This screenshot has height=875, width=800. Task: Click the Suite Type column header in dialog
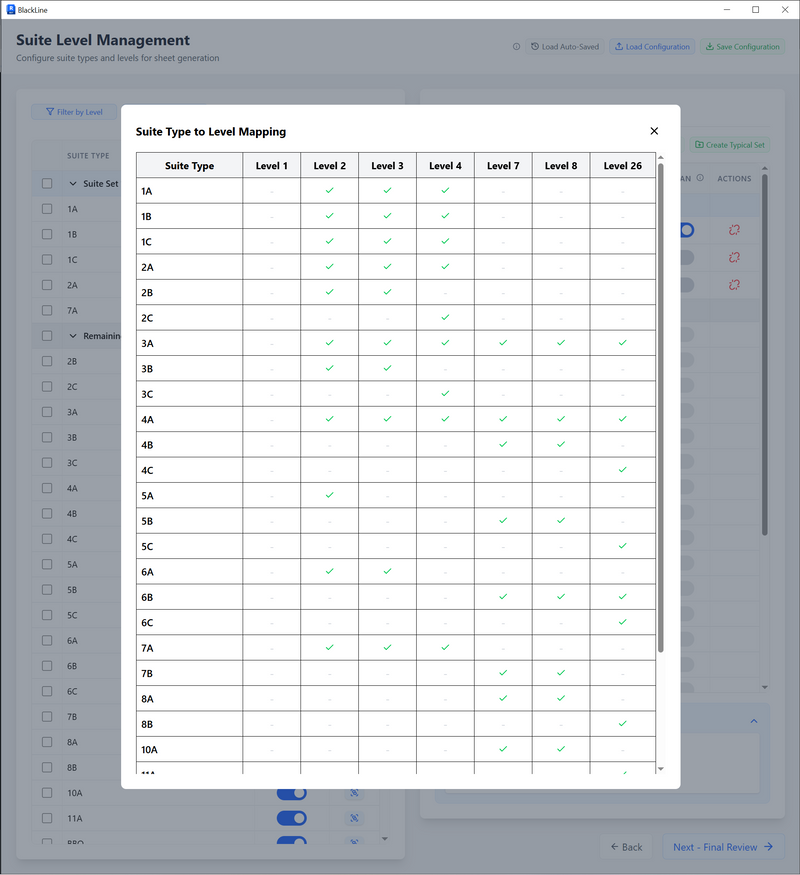(190, 166)
